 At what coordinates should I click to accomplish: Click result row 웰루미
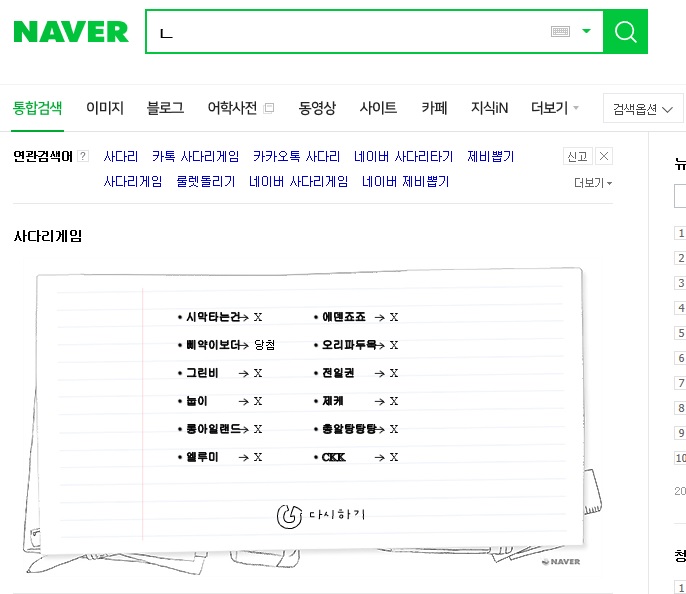click(220, 457)
